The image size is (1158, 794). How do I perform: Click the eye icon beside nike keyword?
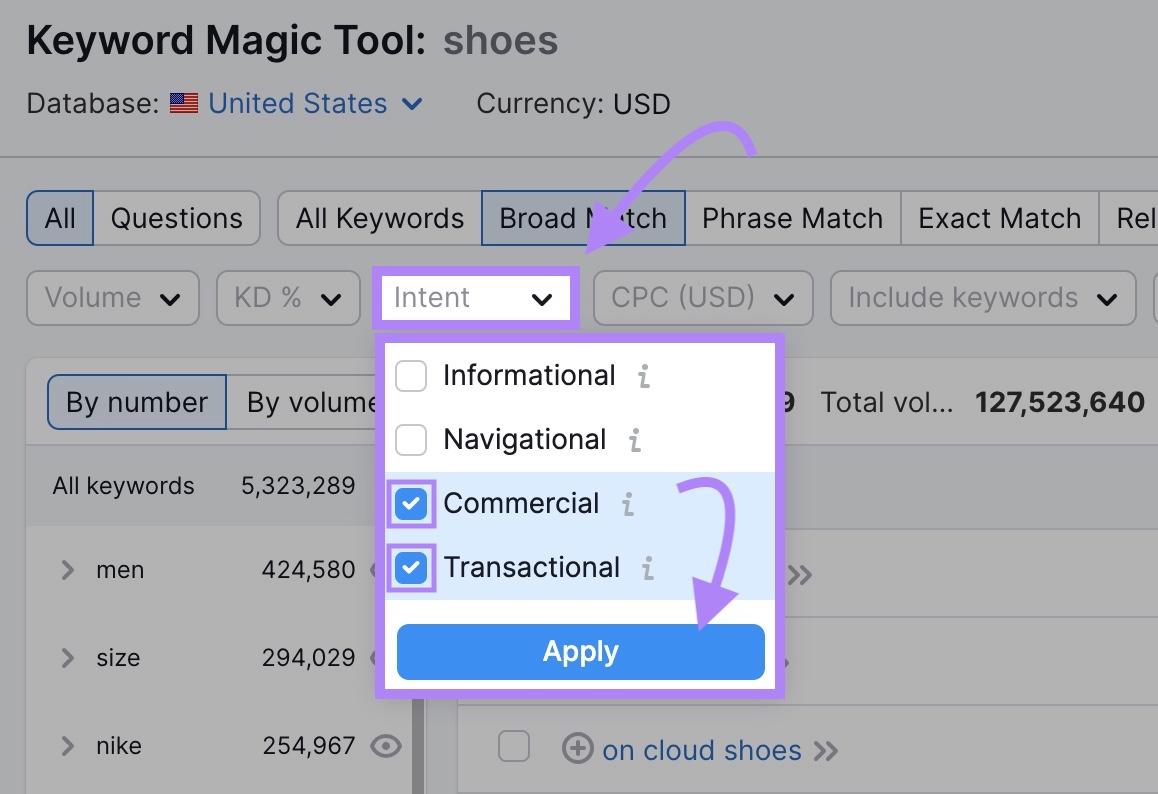pos(387,746)
